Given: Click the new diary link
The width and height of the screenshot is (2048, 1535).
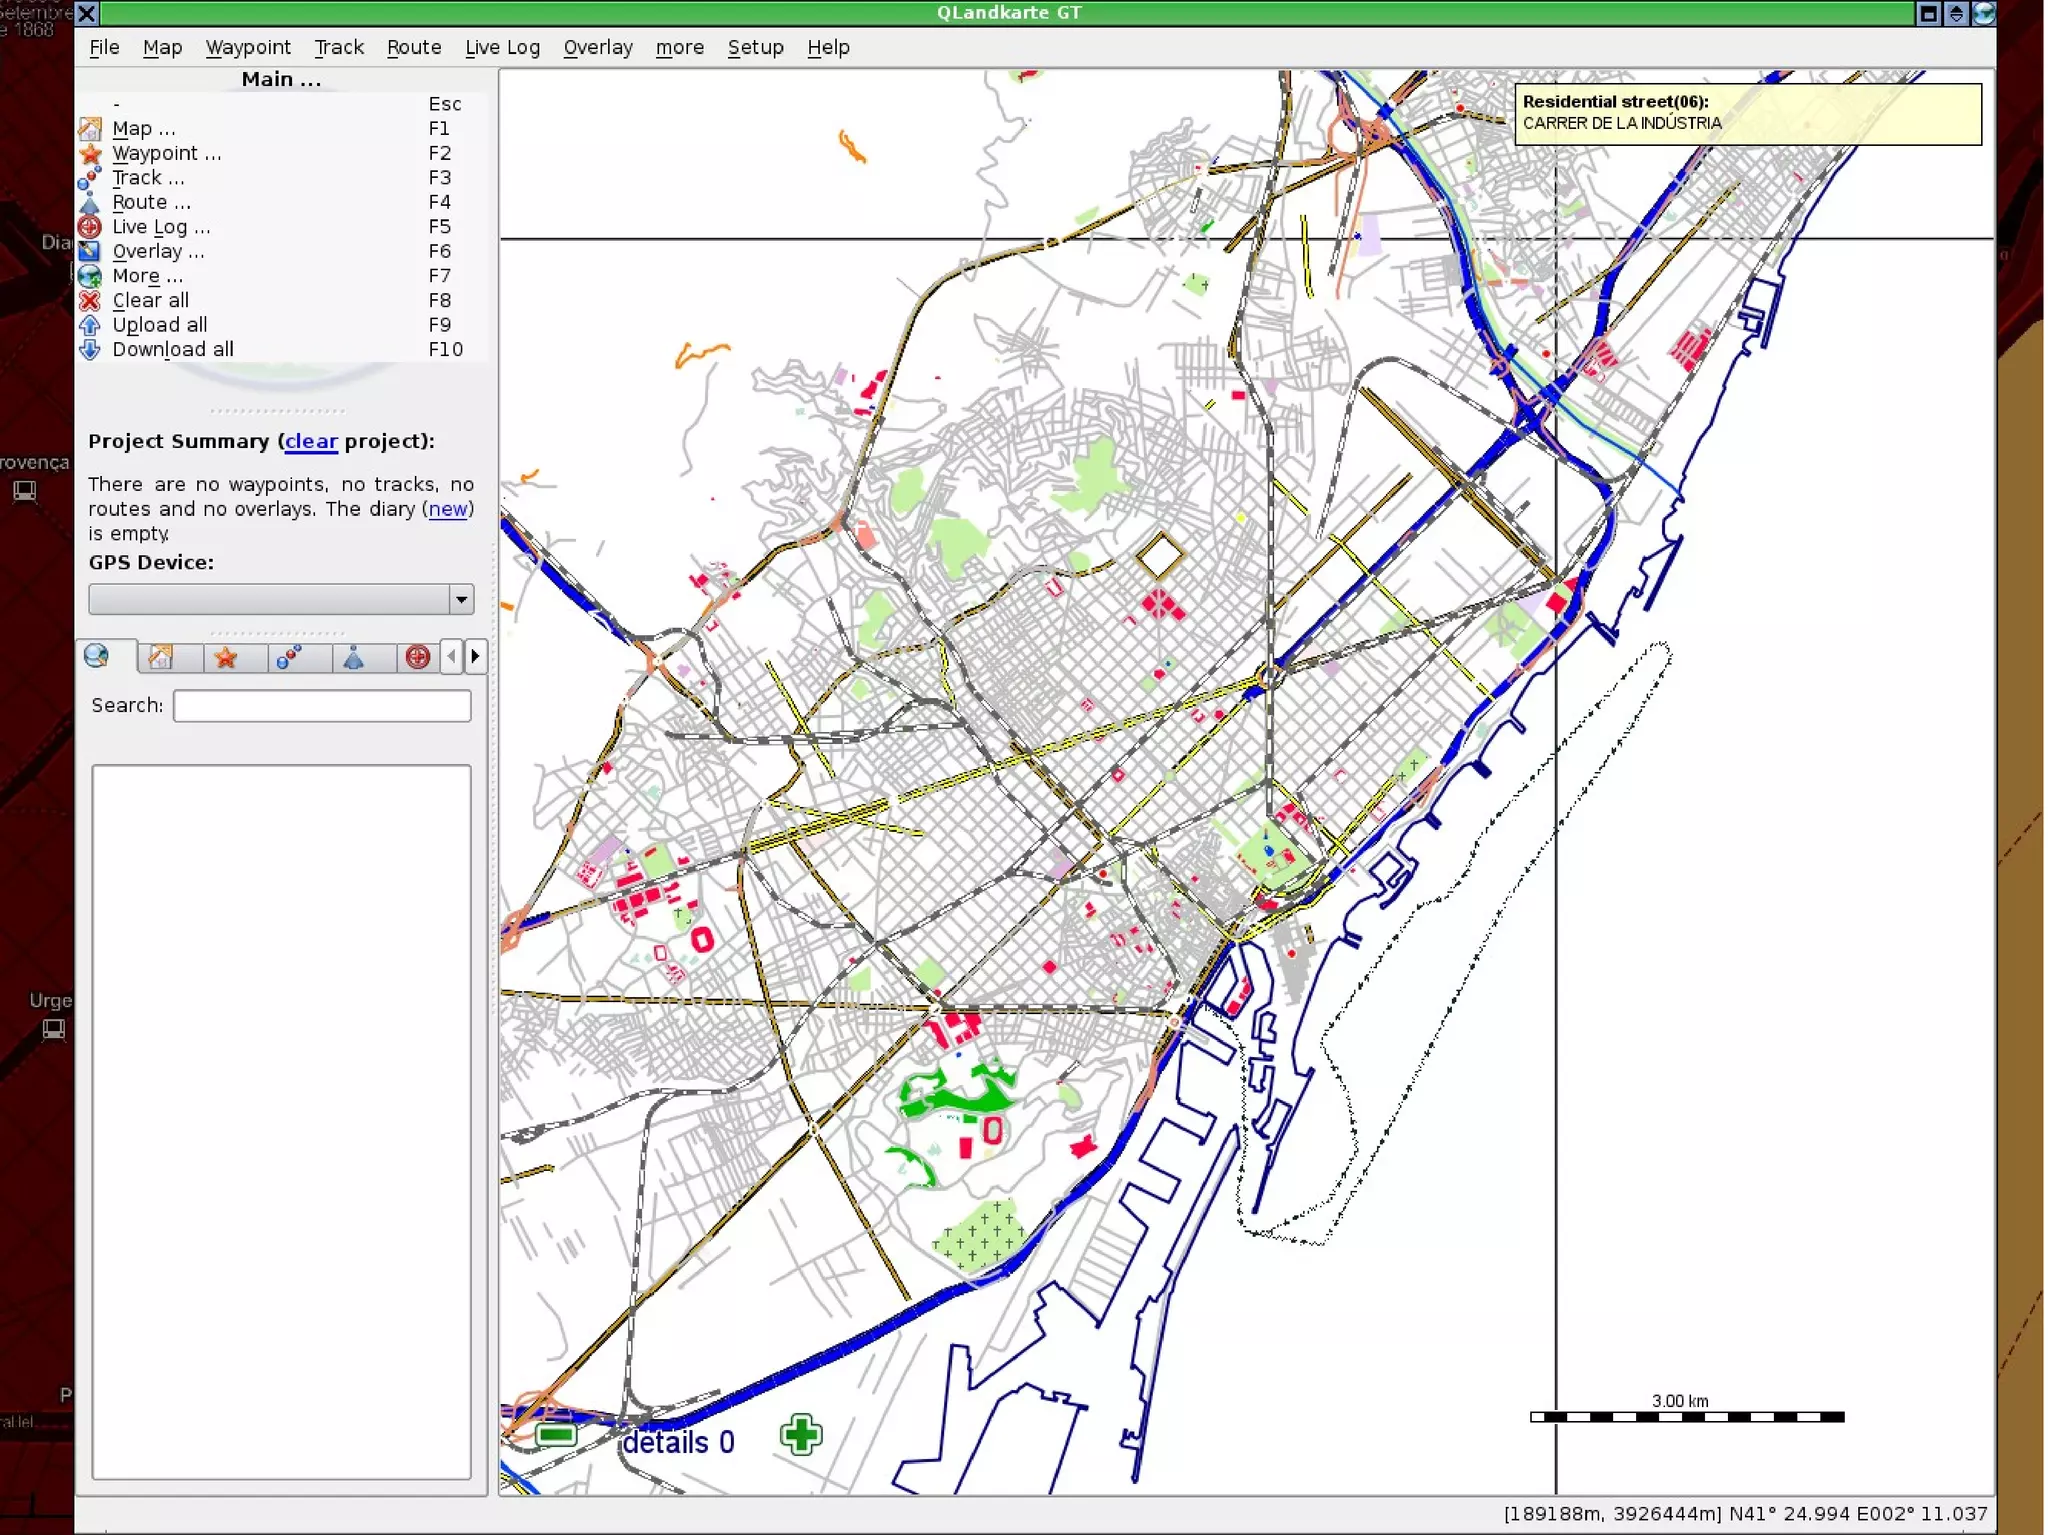Looking at the screenshot, I should click(x=447, y=509).
